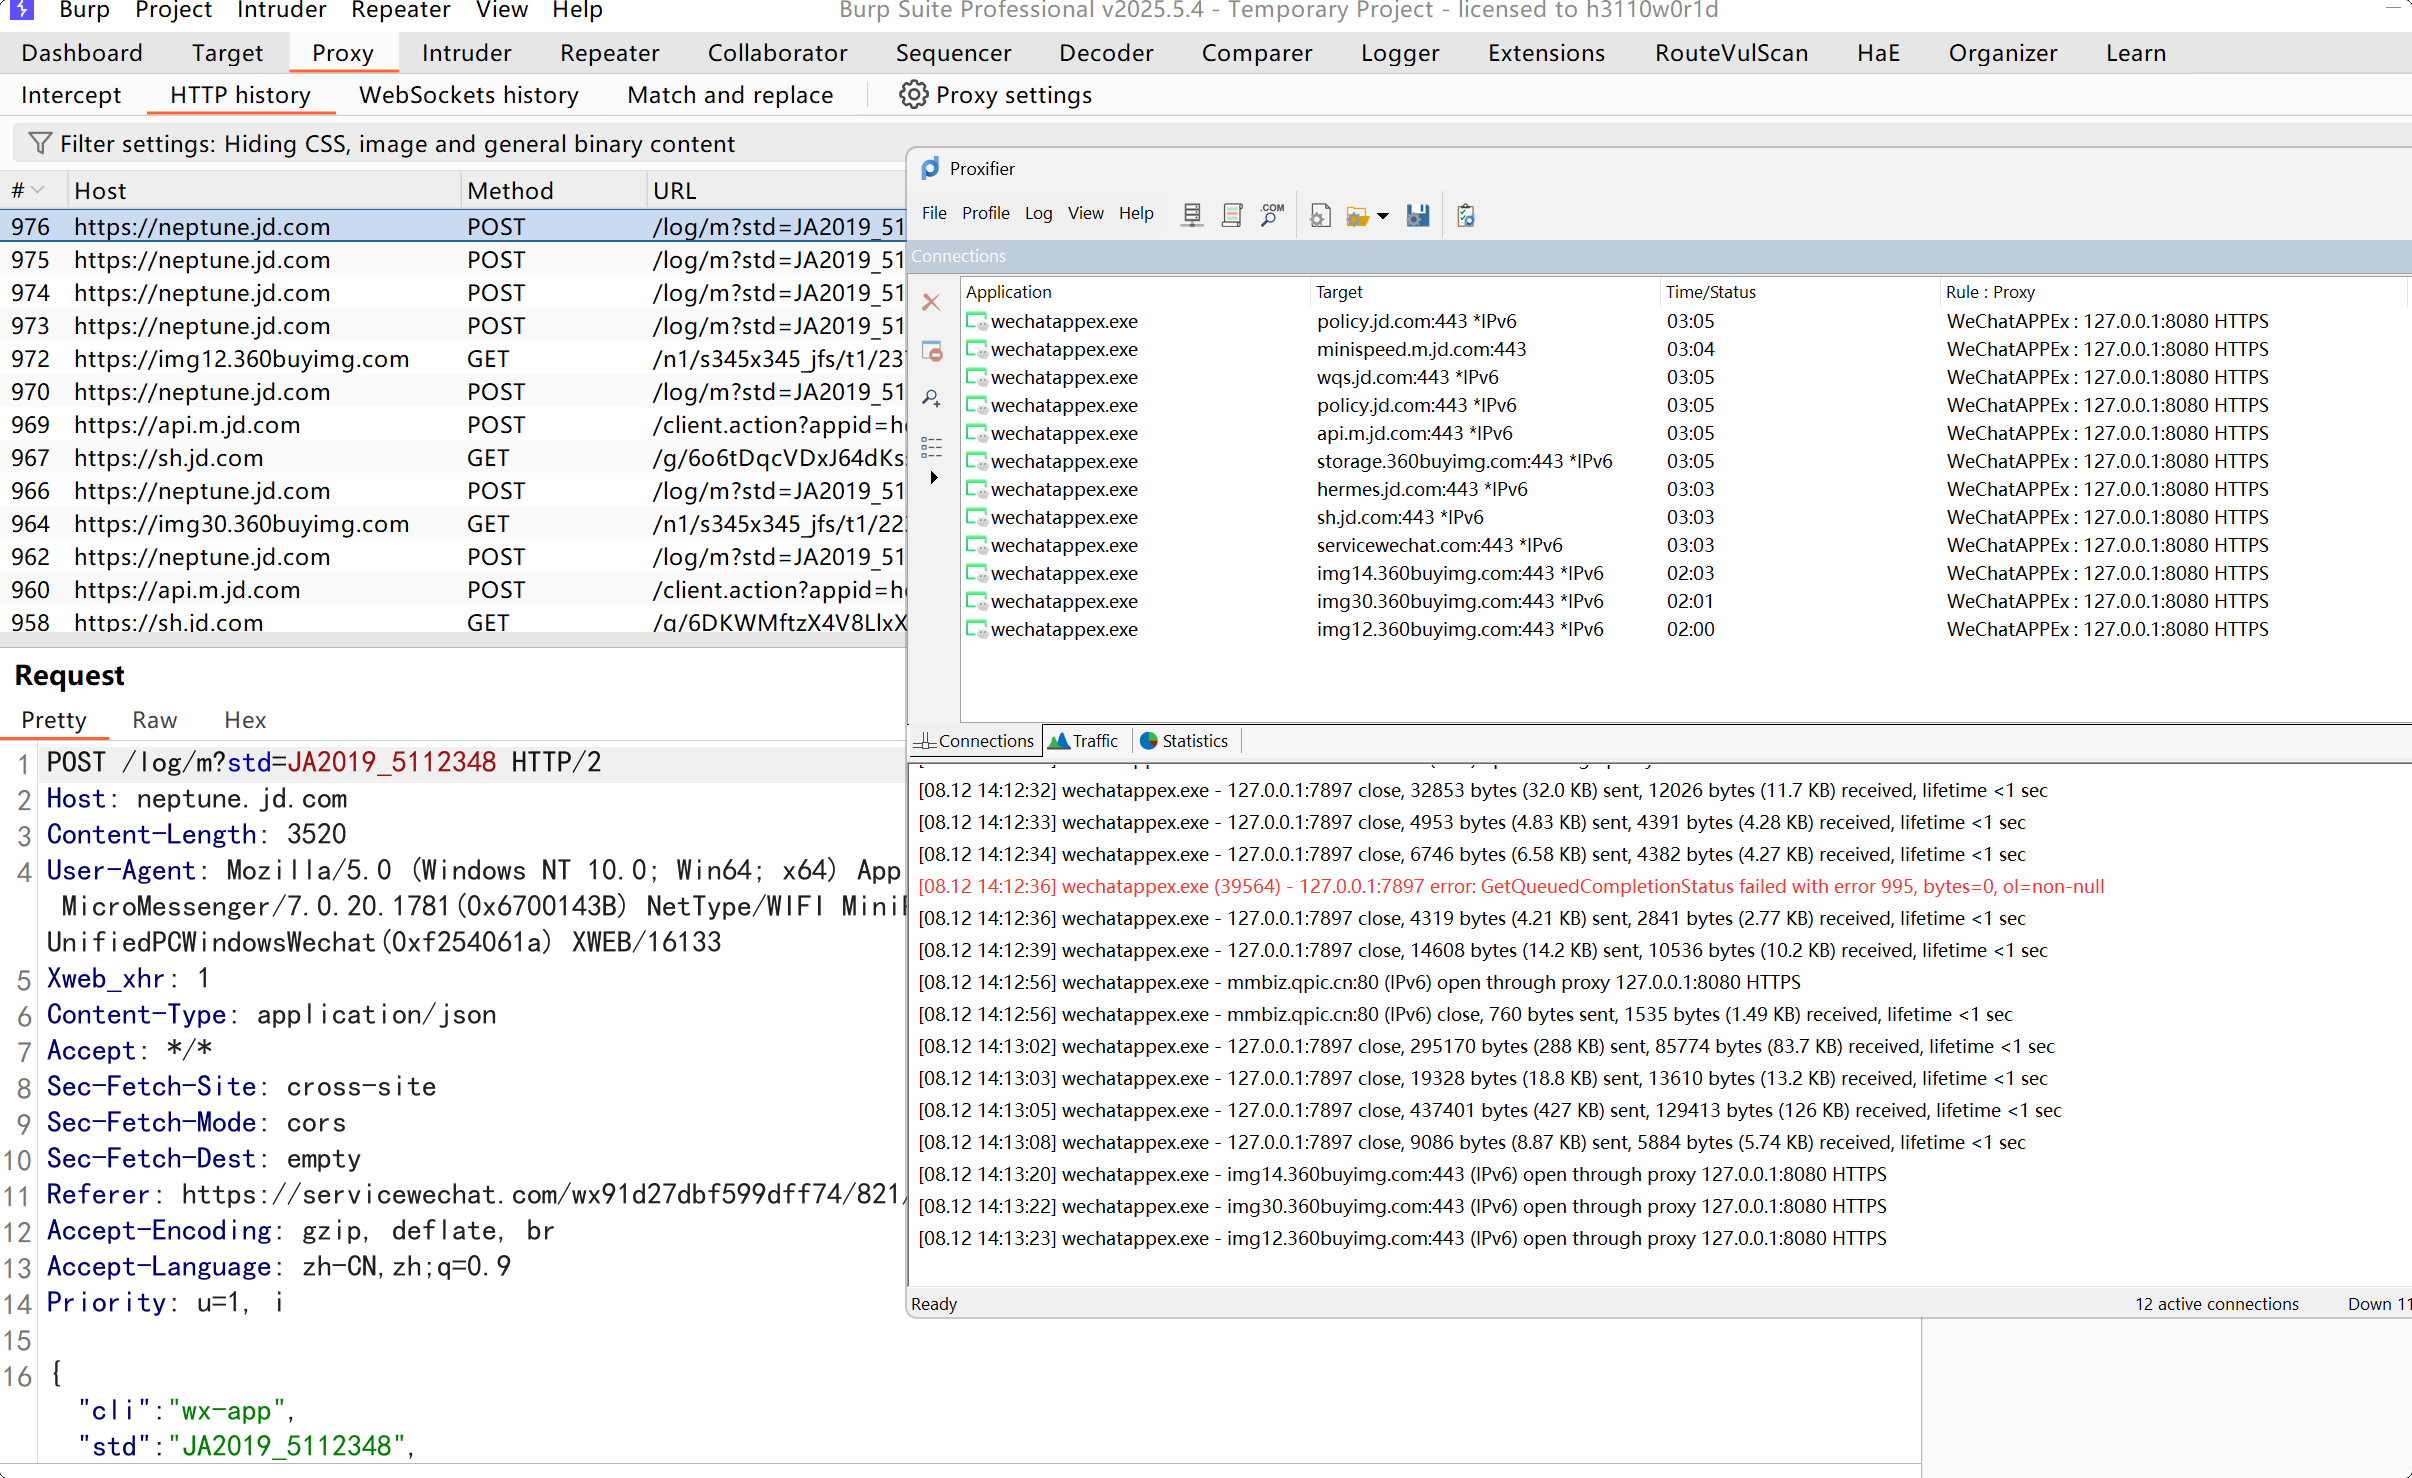Open Proxification Rules scroll icon
This screenshot has height=1478, width=2412.
click(x=1232, y=215)
